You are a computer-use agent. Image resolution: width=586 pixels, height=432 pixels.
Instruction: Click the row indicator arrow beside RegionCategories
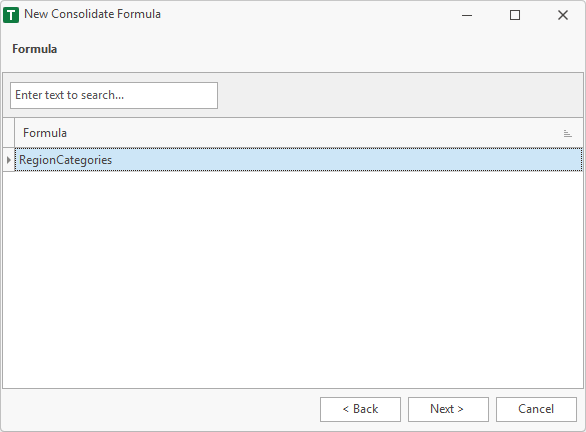pyautogui.click(x=9, y=160)
